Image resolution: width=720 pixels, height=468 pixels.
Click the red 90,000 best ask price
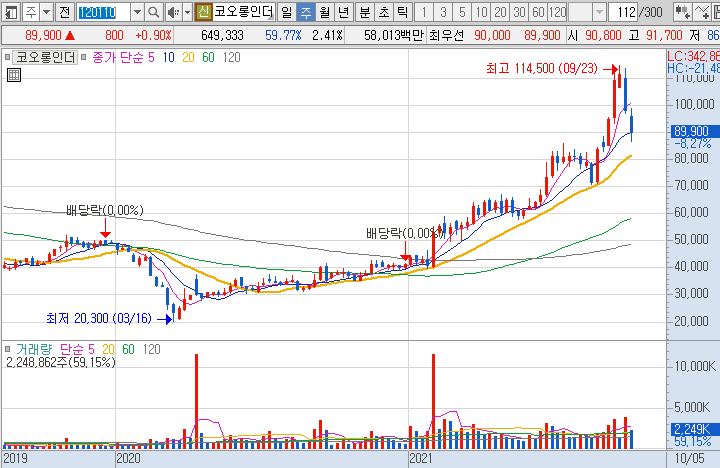492,35
